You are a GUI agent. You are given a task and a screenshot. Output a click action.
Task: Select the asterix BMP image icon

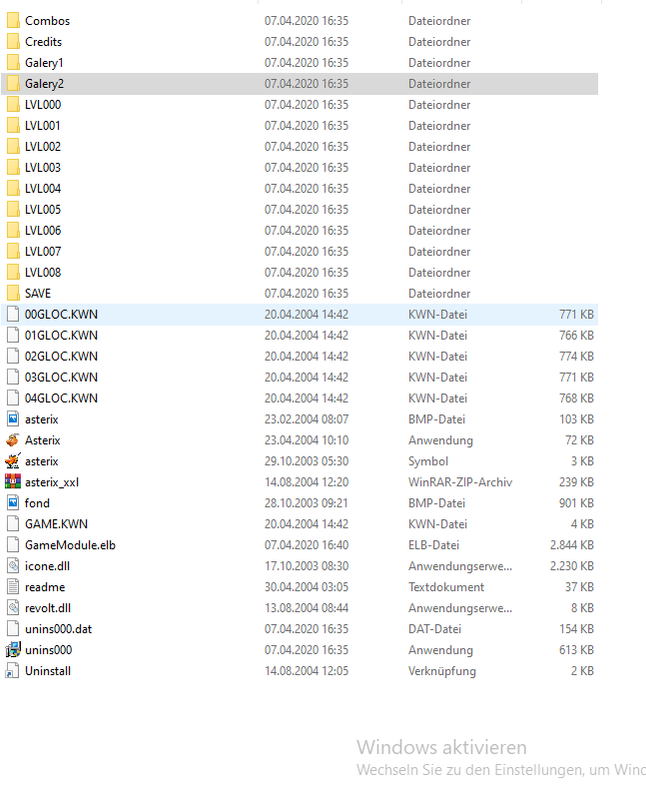13,419
